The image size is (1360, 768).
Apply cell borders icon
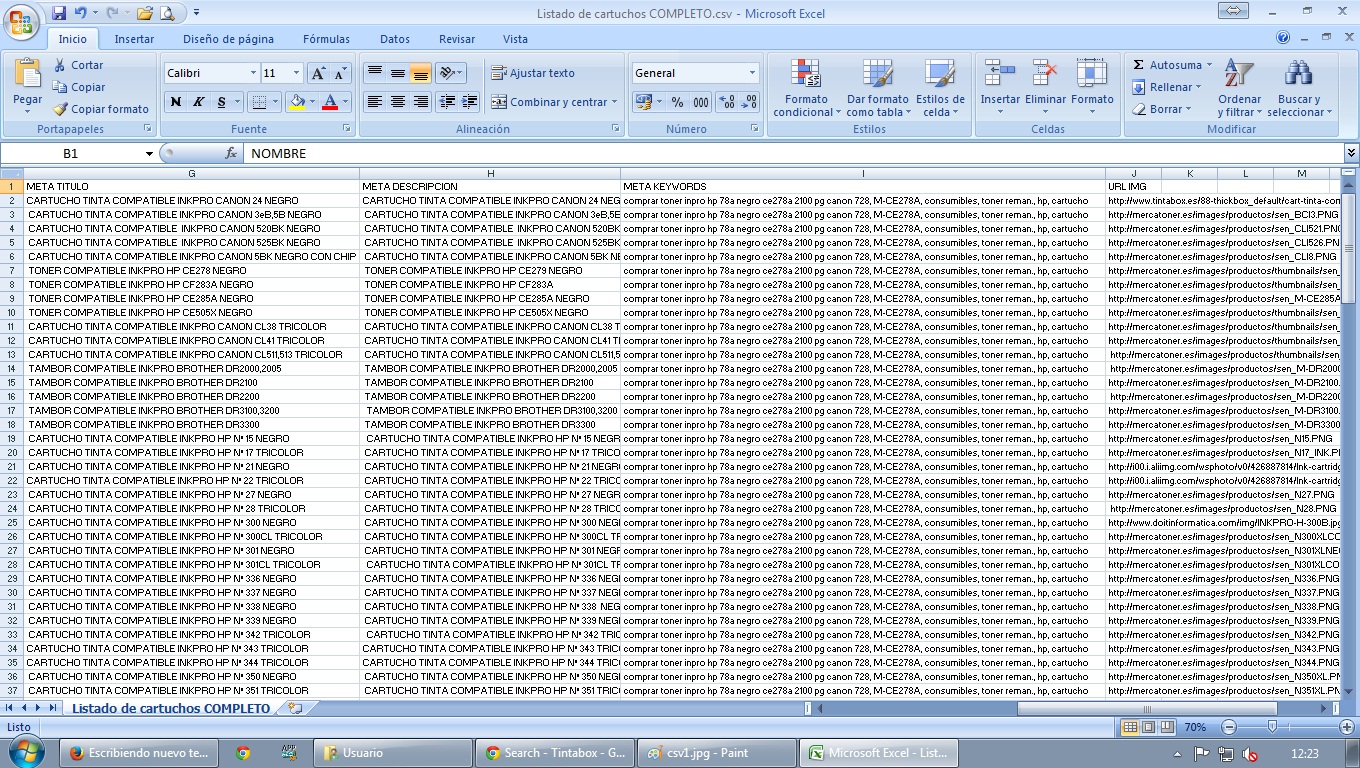[x=259, y=102]
